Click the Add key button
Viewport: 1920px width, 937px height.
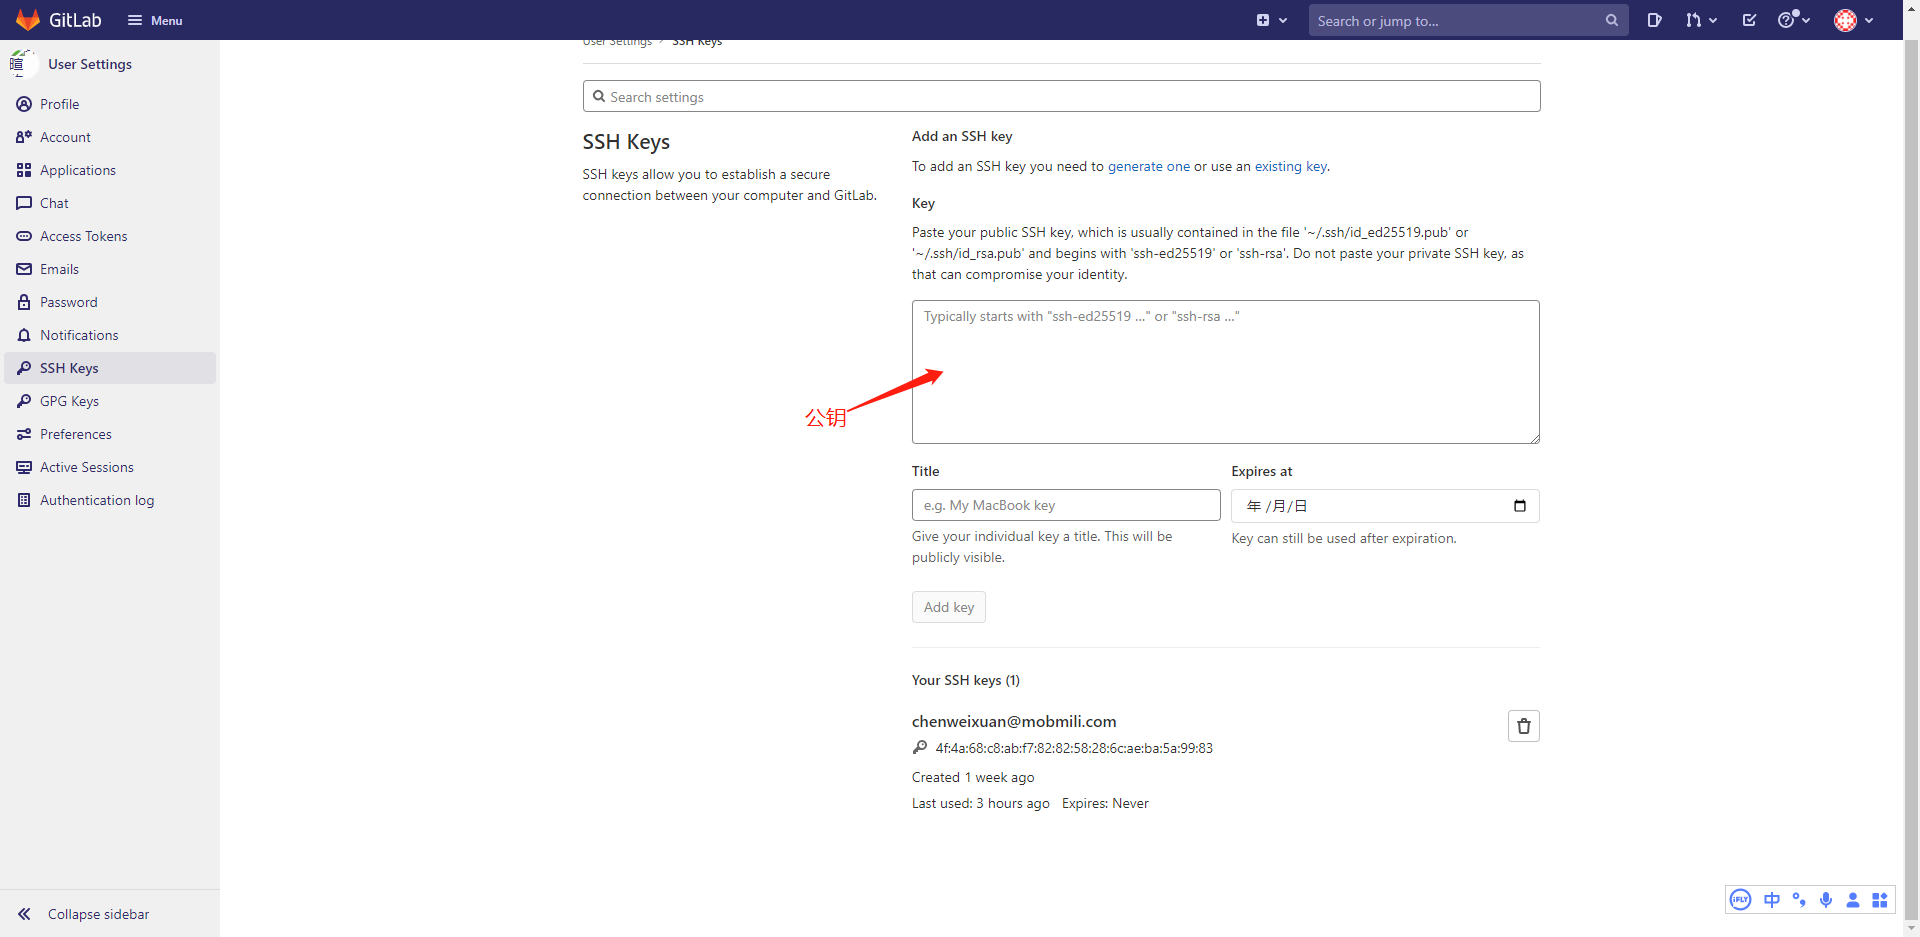click(949, 607)
